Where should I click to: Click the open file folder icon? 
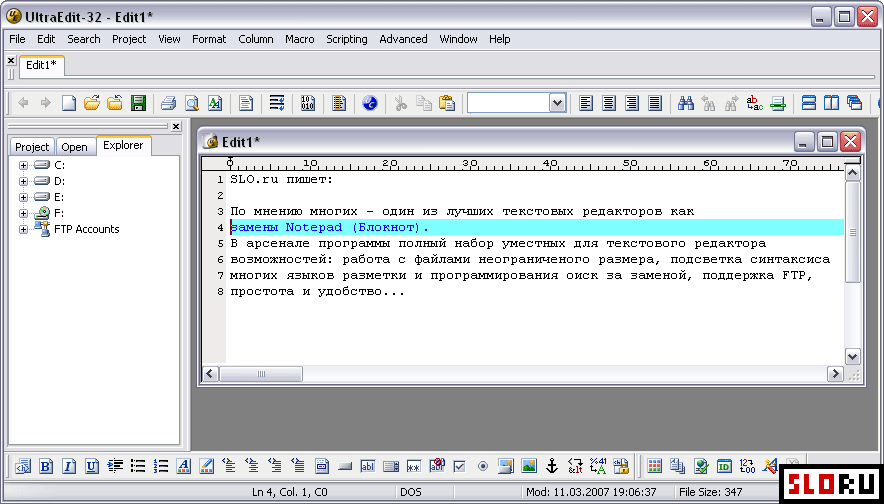[x=92, y=103]
